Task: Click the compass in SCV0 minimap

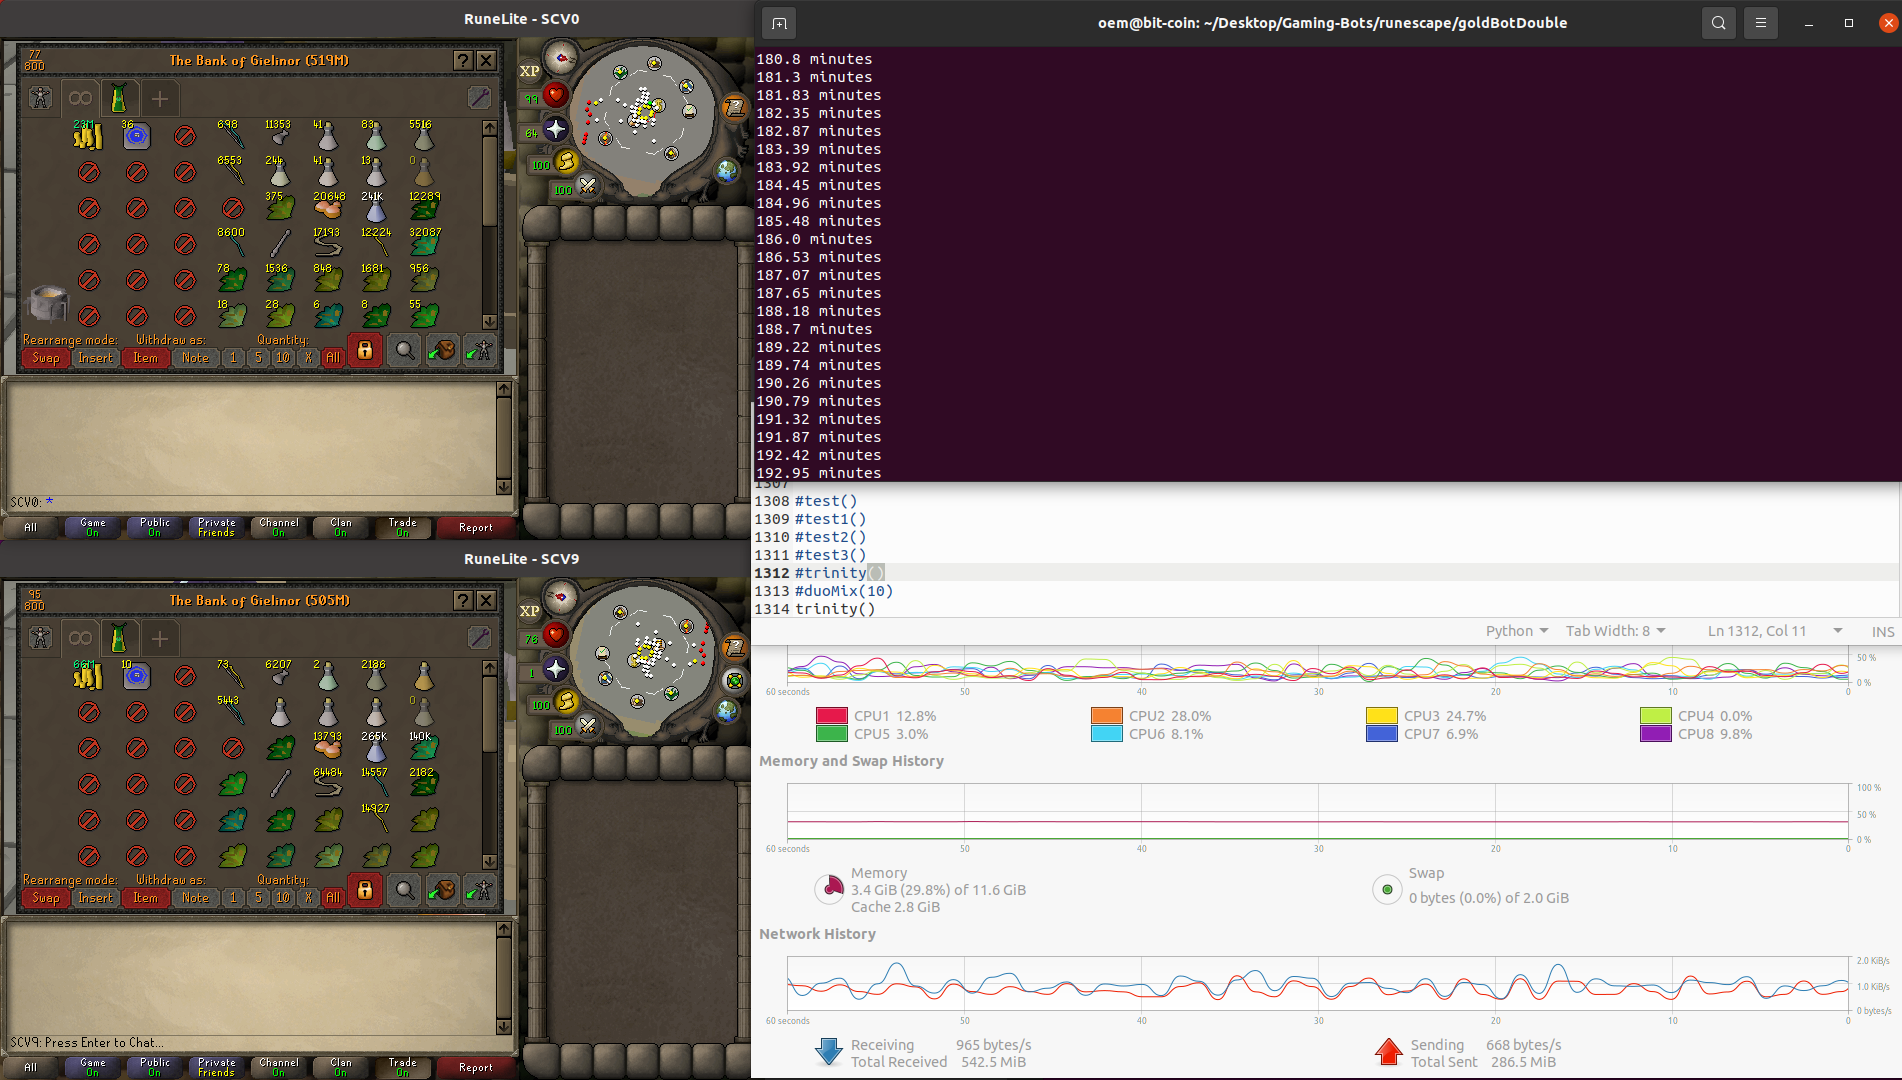Action: 560,57
